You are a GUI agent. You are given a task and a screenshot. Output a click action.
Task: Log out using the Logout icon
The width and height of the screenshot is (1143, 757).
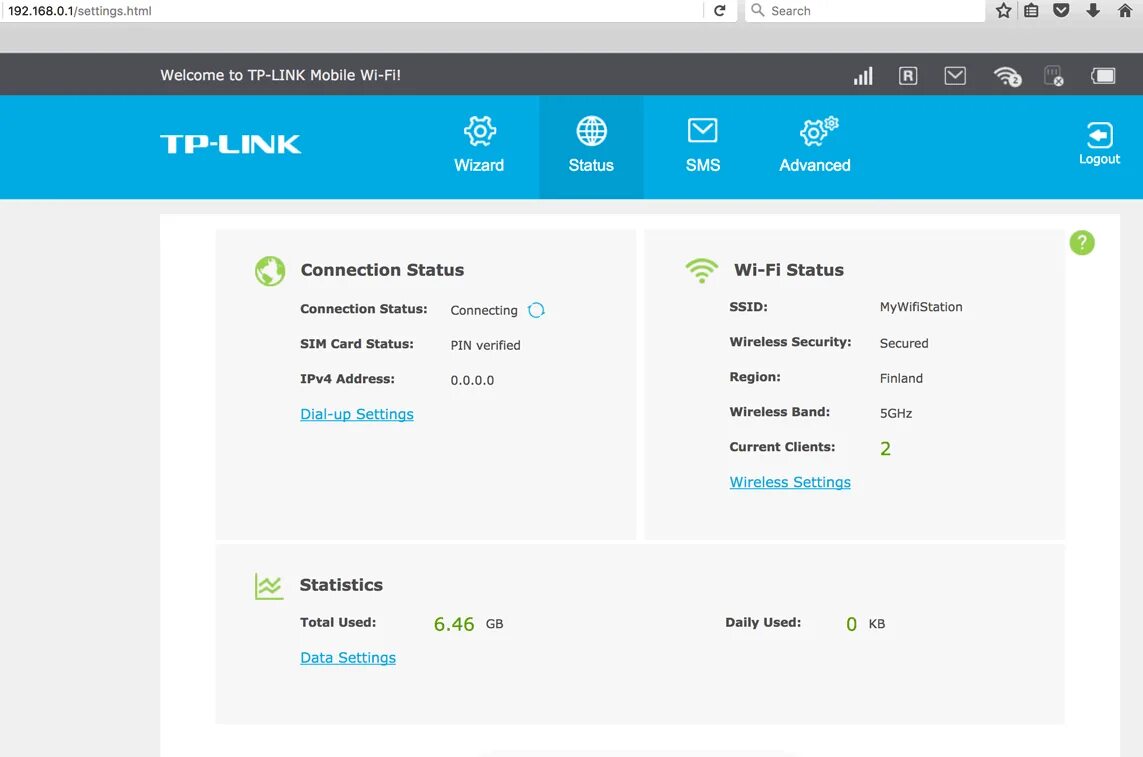coord(1099,144)
